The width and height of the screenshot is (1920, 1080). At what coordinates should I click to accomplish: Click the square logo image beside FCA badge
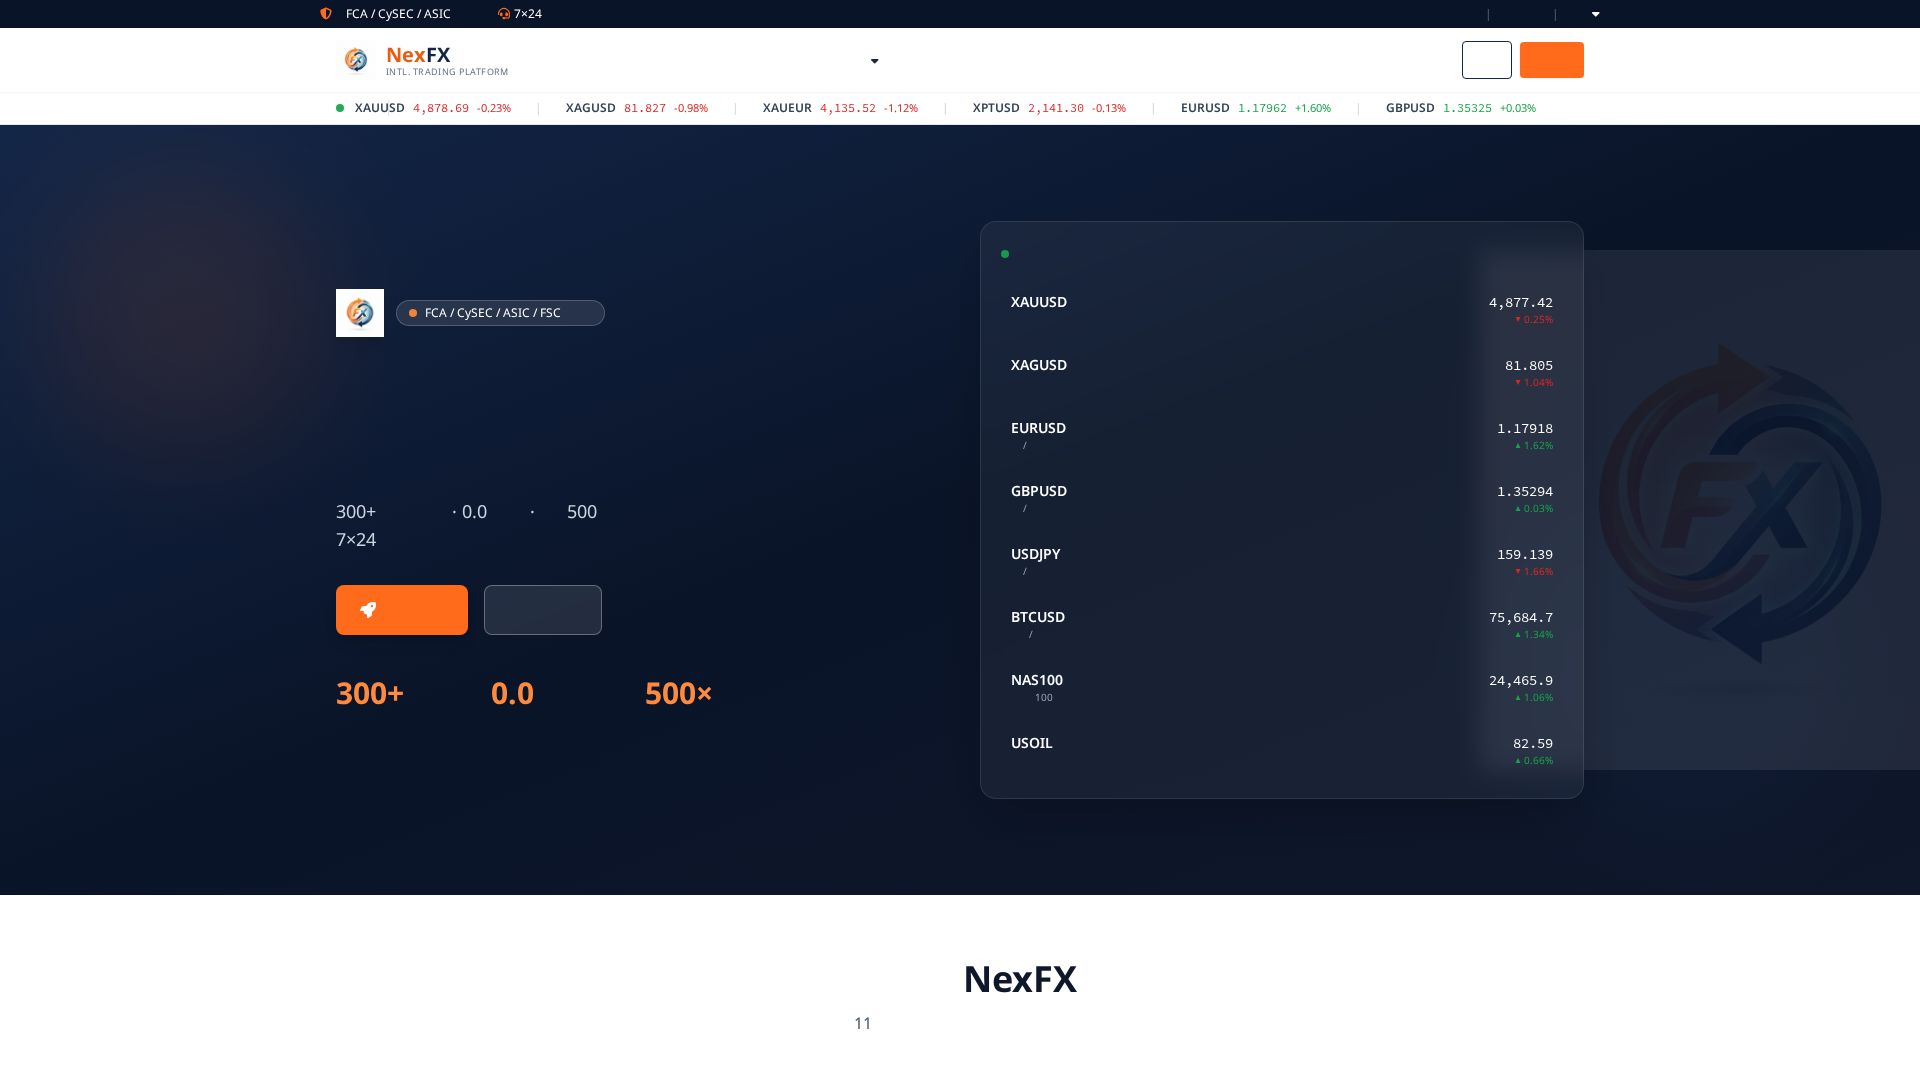tap(360, 313)
